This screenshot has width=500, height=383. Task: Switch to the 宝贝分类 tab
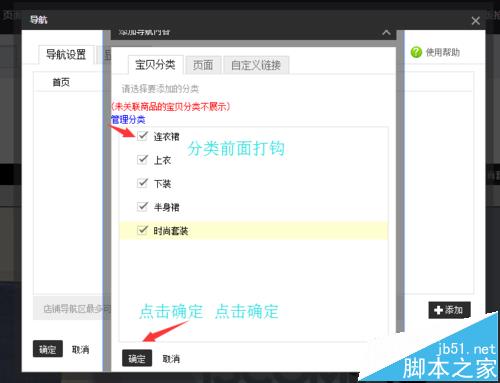click(155, 64)
